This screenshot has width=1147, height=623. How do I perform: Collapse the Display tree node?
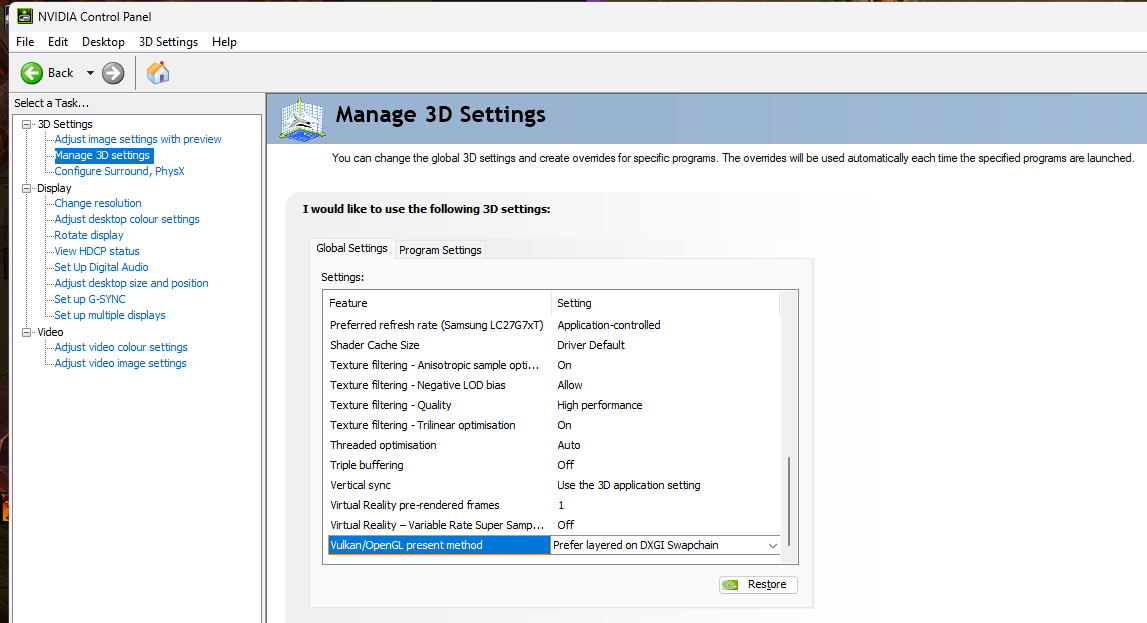tap(26, 188)
